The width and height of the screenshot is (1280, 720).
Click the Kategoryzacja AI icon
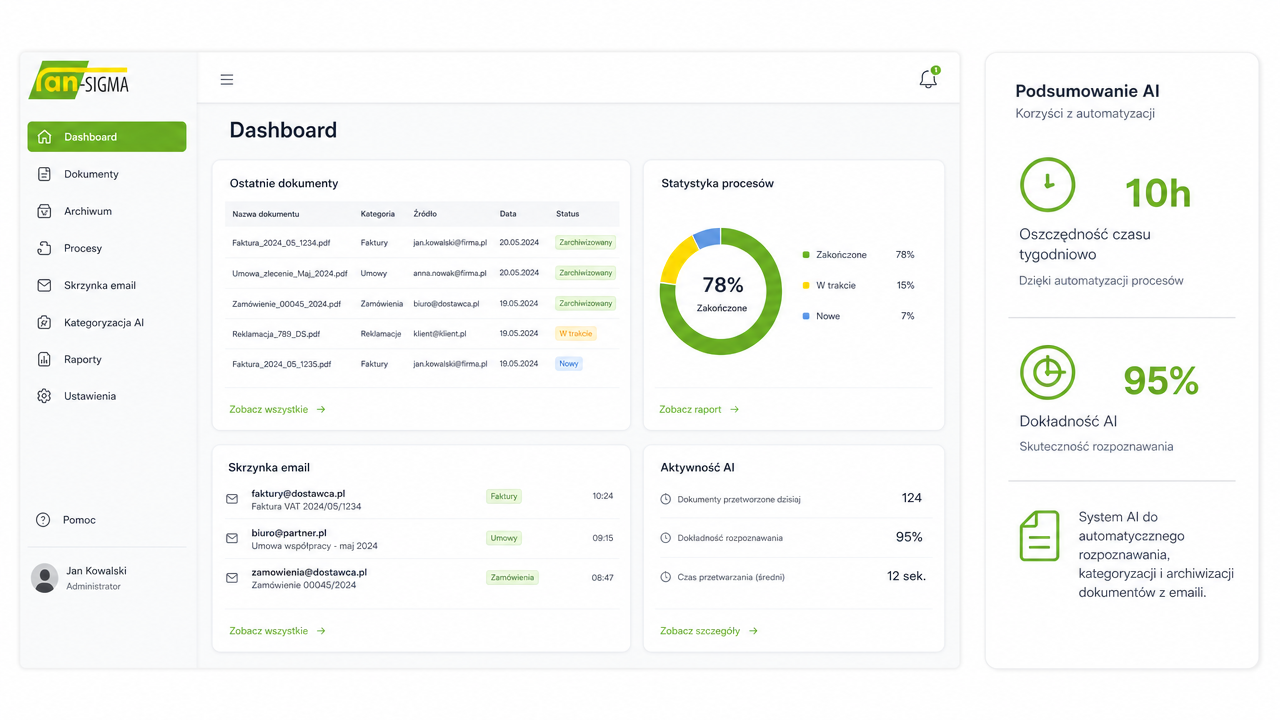pyautogui.click(x=44, y=322)
